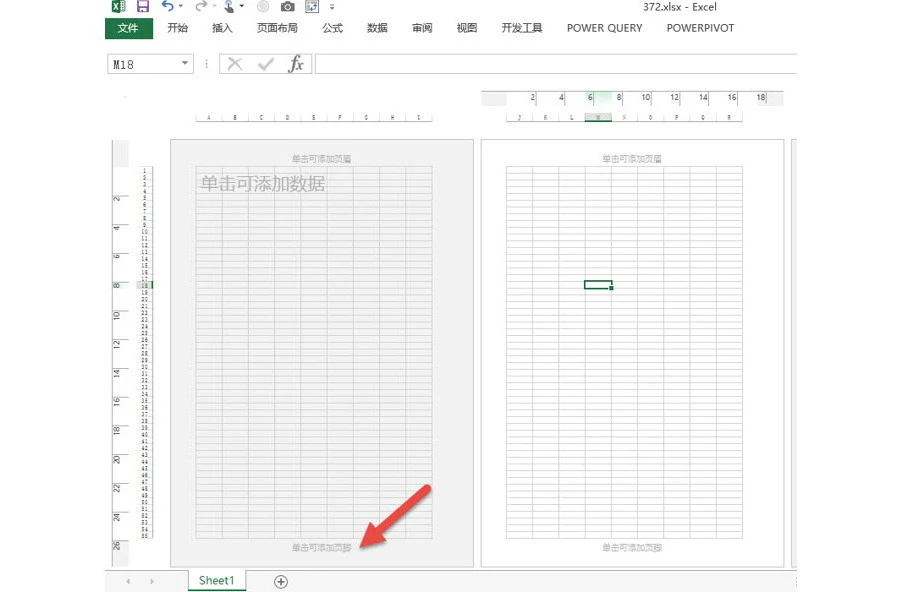Viewport: 900px width, 592px height.
Task: Open the 文件 tab
Action: tap(129, 28)
